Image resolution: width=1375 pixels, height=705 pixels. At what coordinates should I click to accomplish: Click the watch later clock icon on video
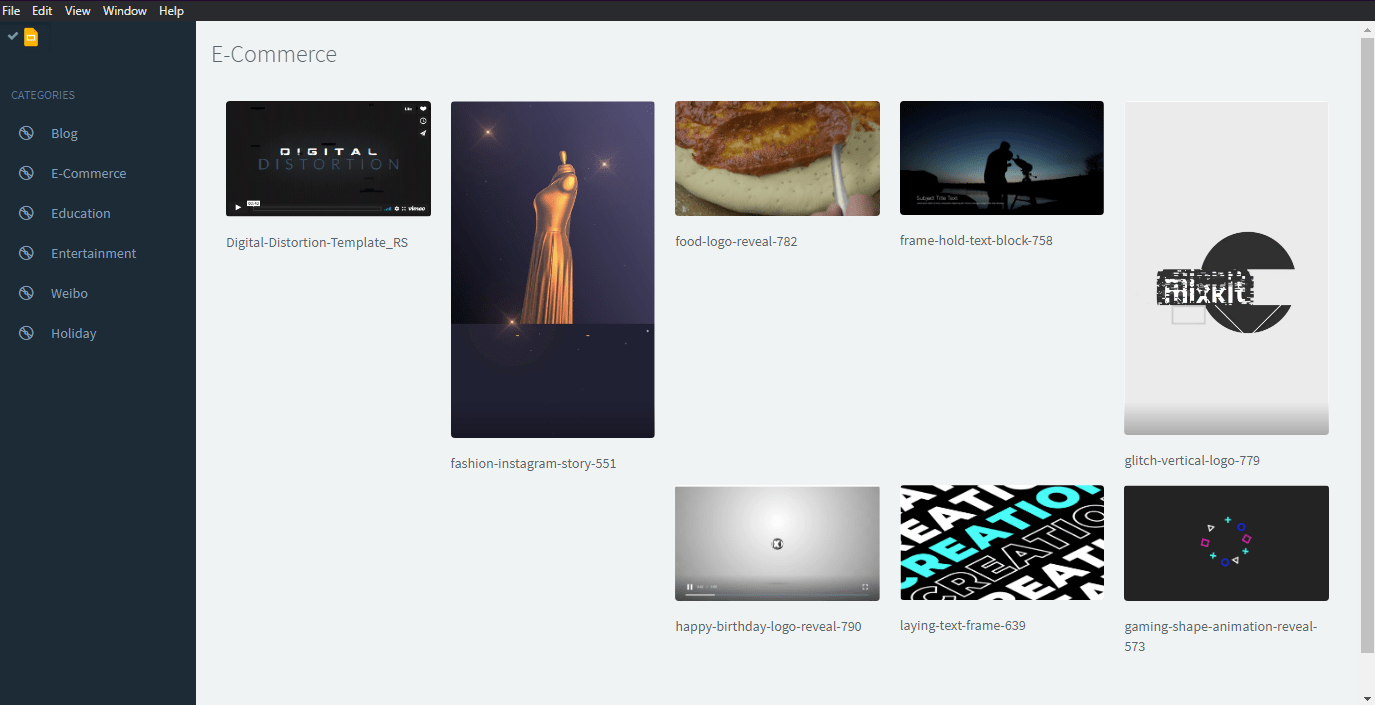tap(423, 121)
